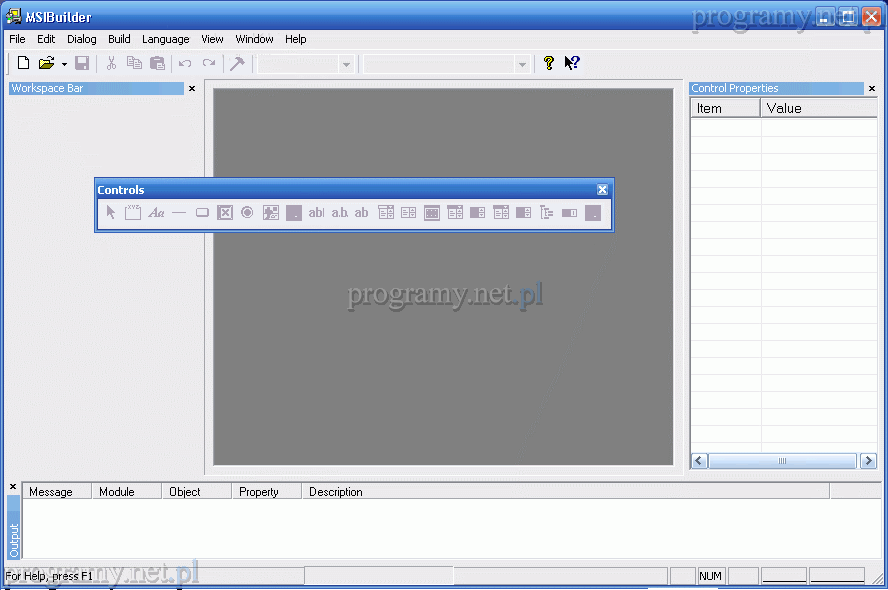Select the arrow pointer tool in Controls
The height and width of the screenshot is (590, 888).
(111, 212)
